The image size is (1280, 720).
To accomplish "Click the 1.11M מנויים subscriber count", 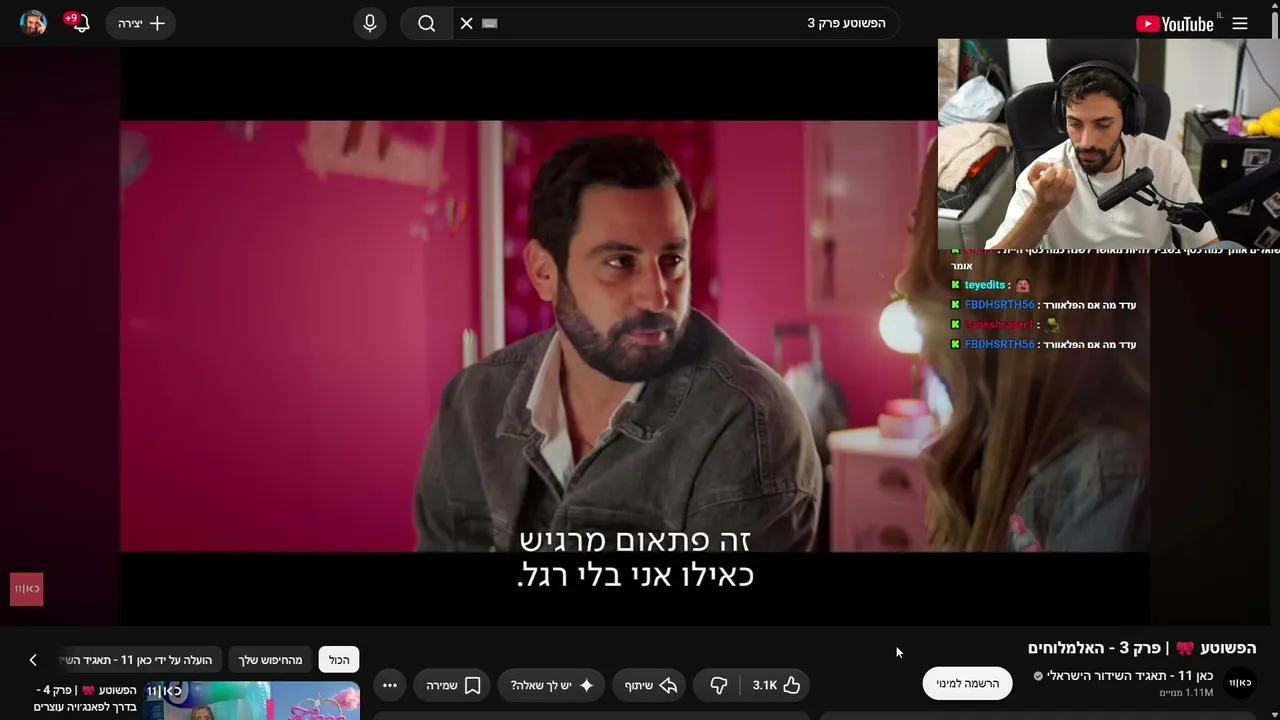I will click(1186, 692).
